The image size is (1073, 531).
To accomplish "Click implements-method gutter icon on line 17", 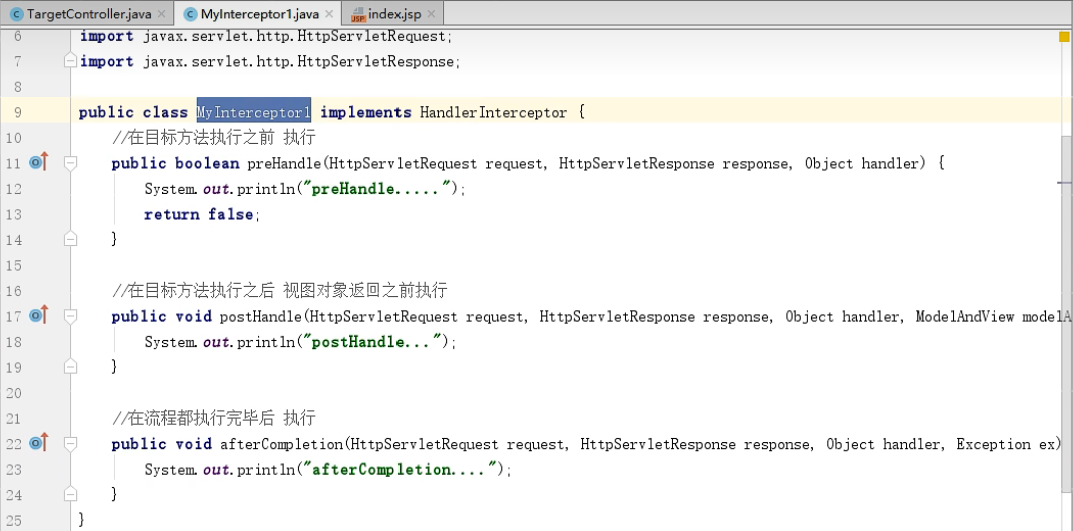I will 39,315.
